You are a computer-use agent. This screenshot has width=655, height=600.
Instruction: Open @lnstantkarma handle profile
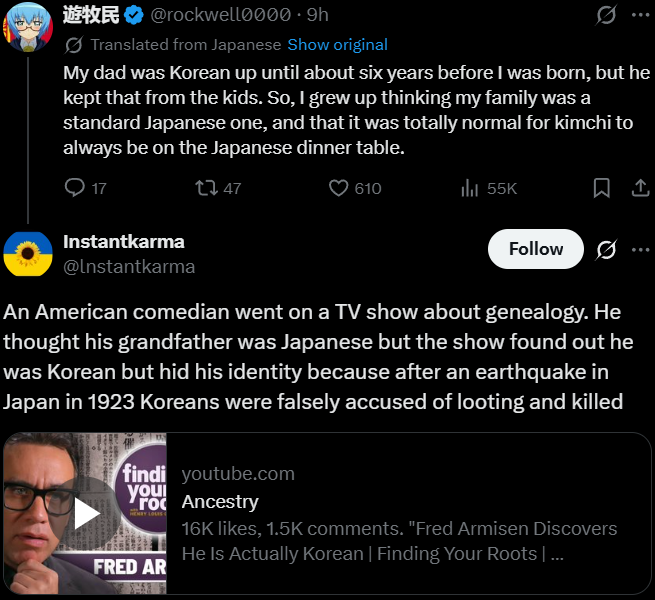click(x=129, y=267)
